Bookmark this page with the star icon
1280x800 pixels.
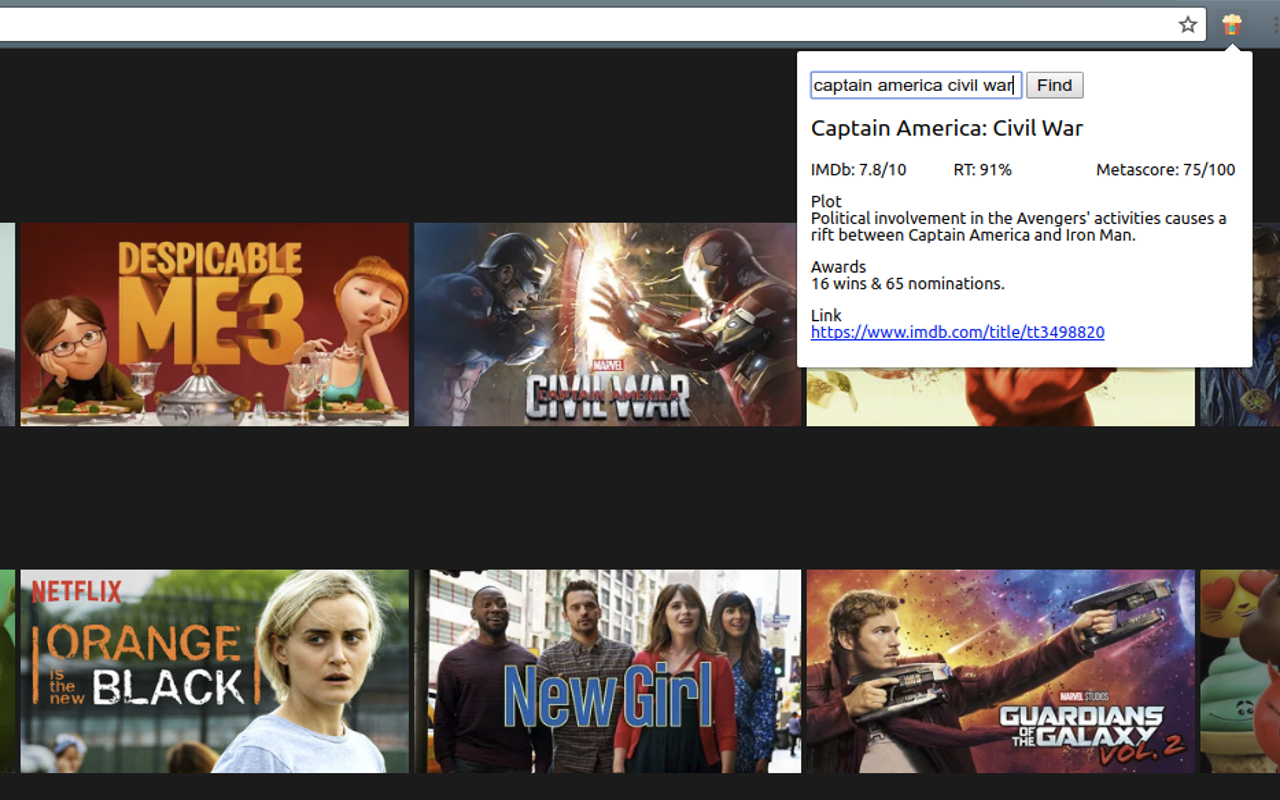pyautogui.click(x=1187, y=25)
